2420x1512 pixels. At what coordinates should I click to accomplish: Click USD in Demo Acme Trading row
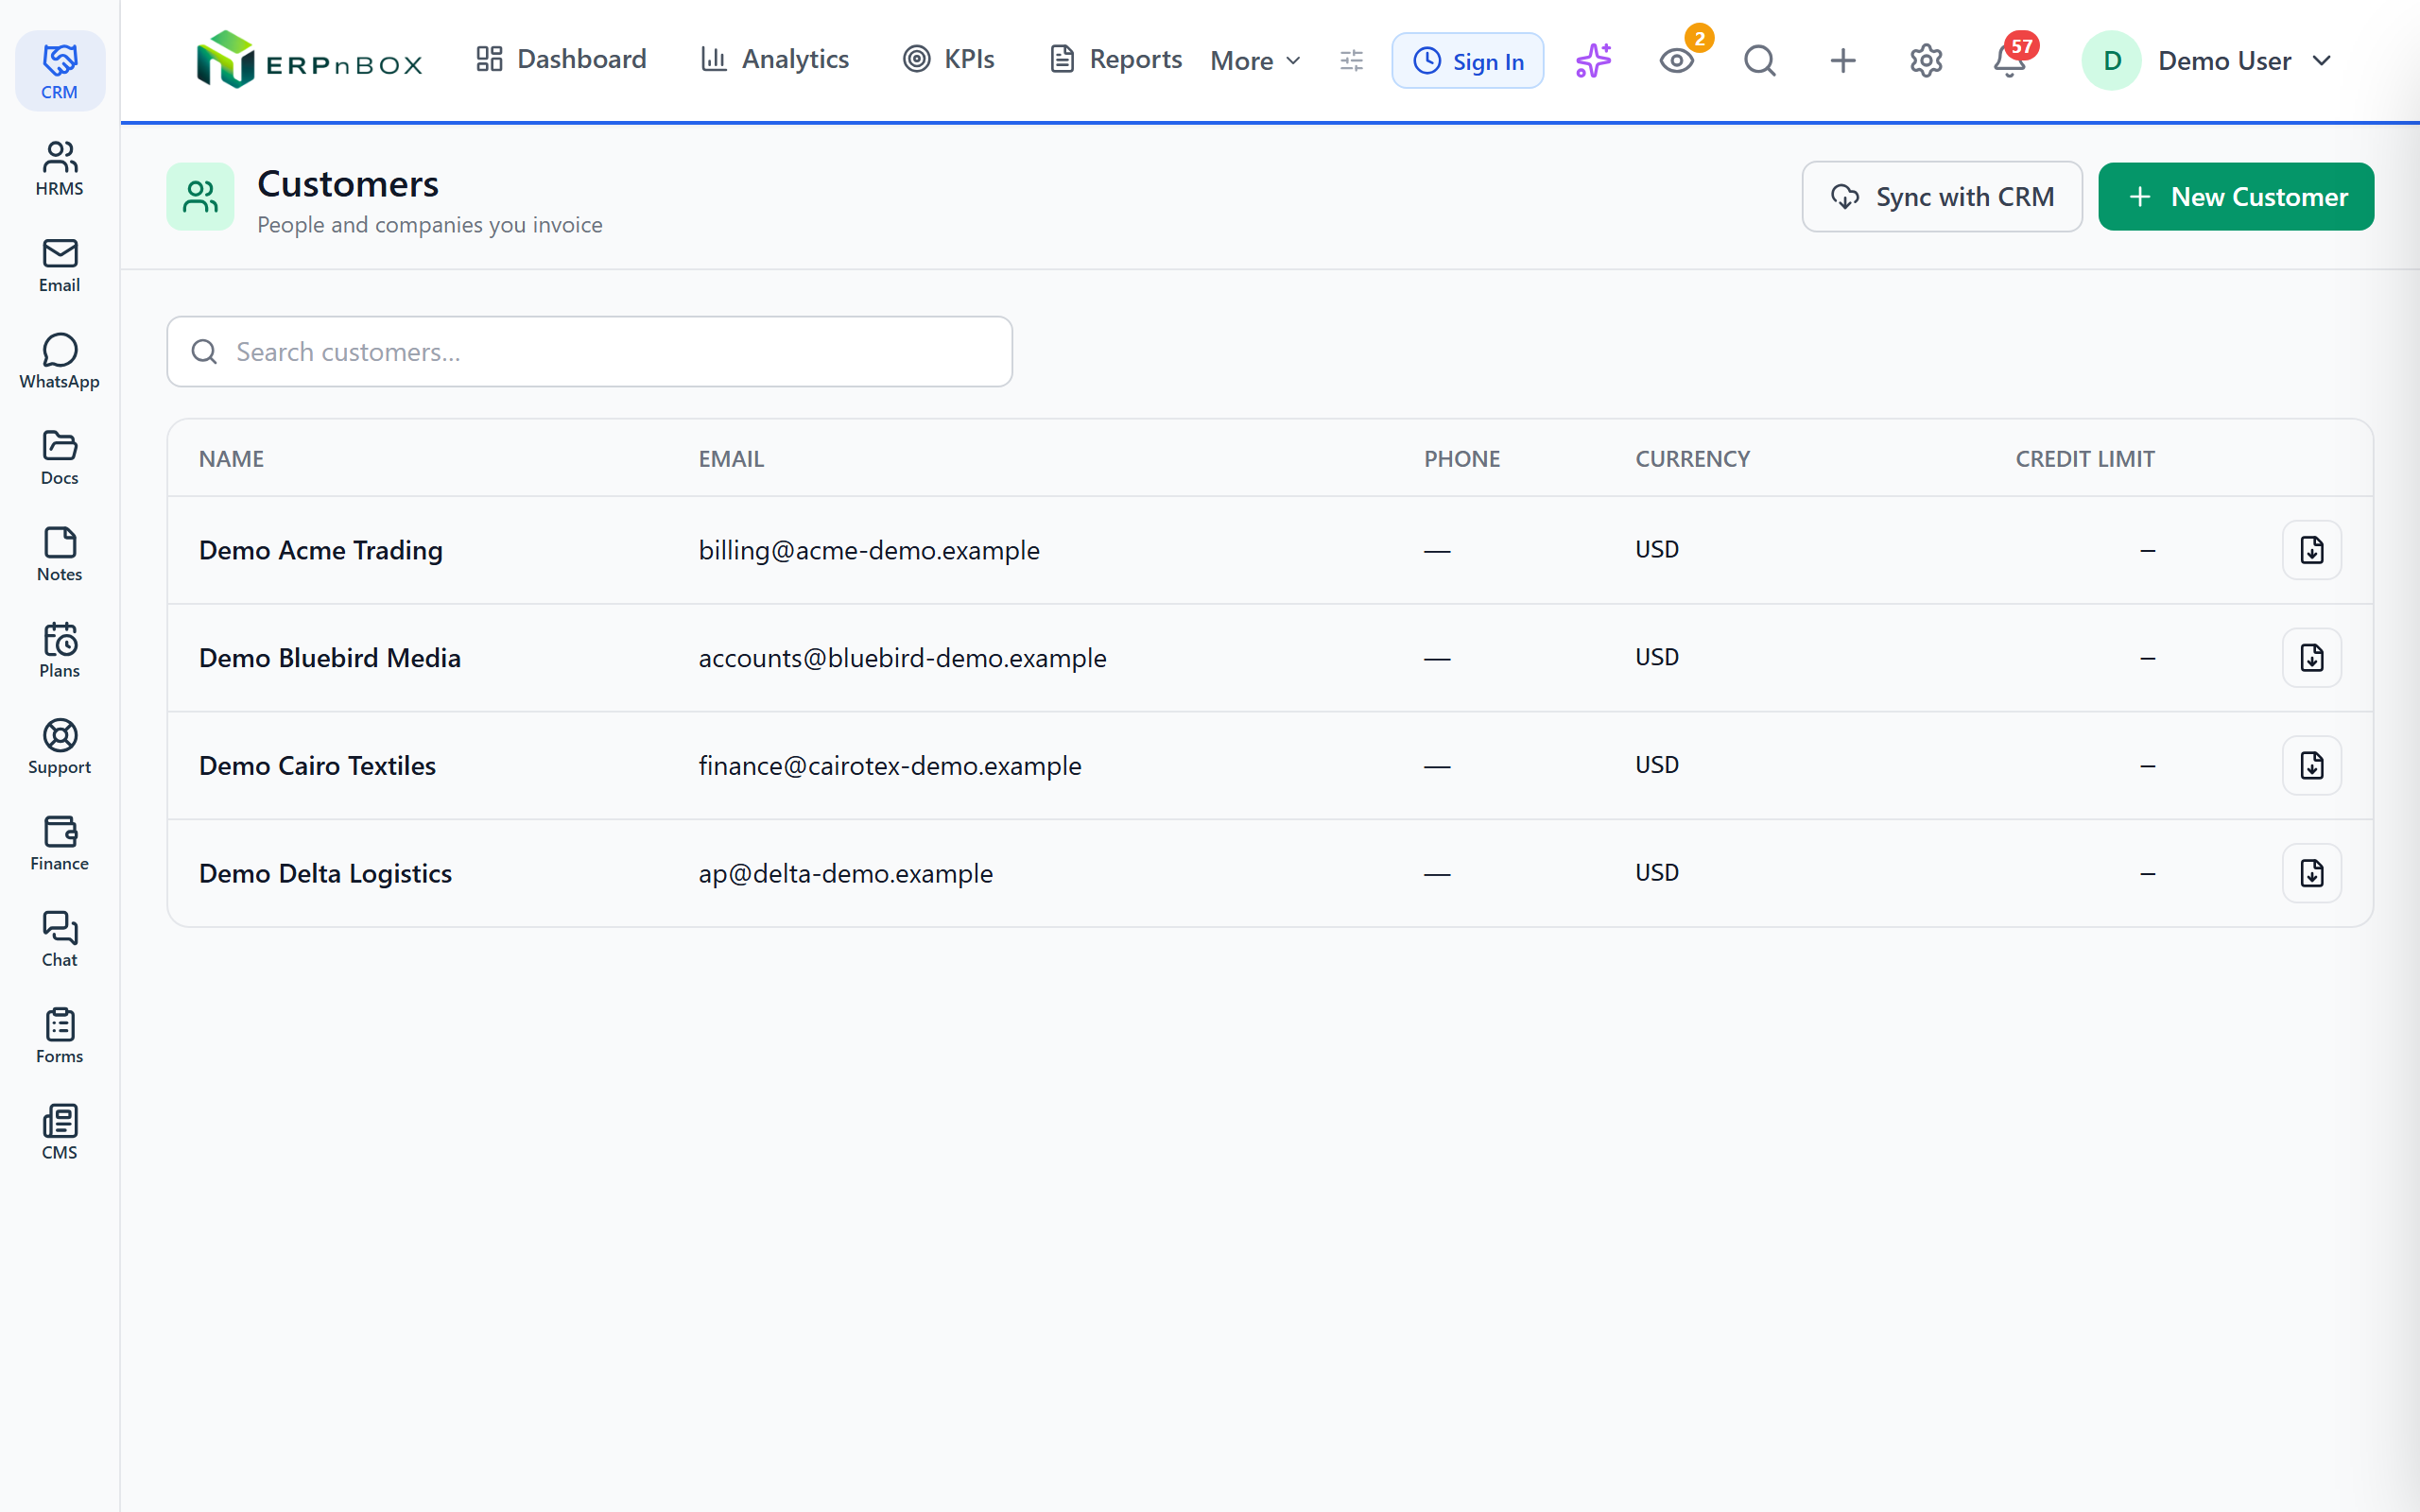(x=1657, y=549)
